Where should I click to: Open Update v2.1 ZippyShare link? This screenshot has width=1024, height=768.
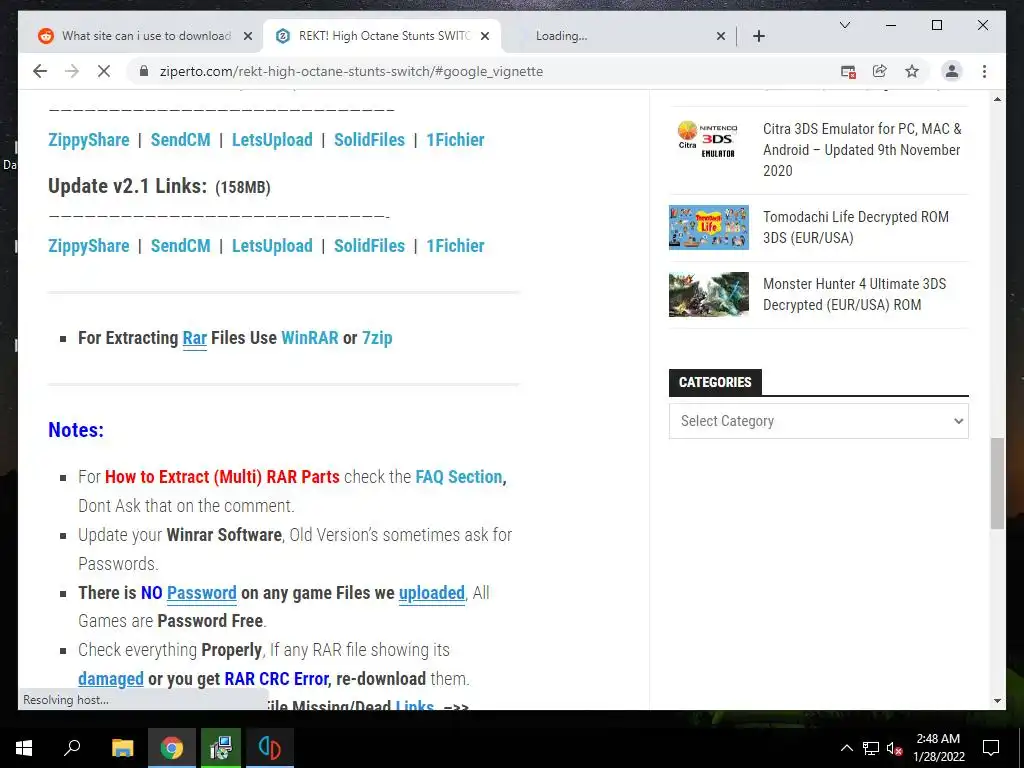click(89, 246)
